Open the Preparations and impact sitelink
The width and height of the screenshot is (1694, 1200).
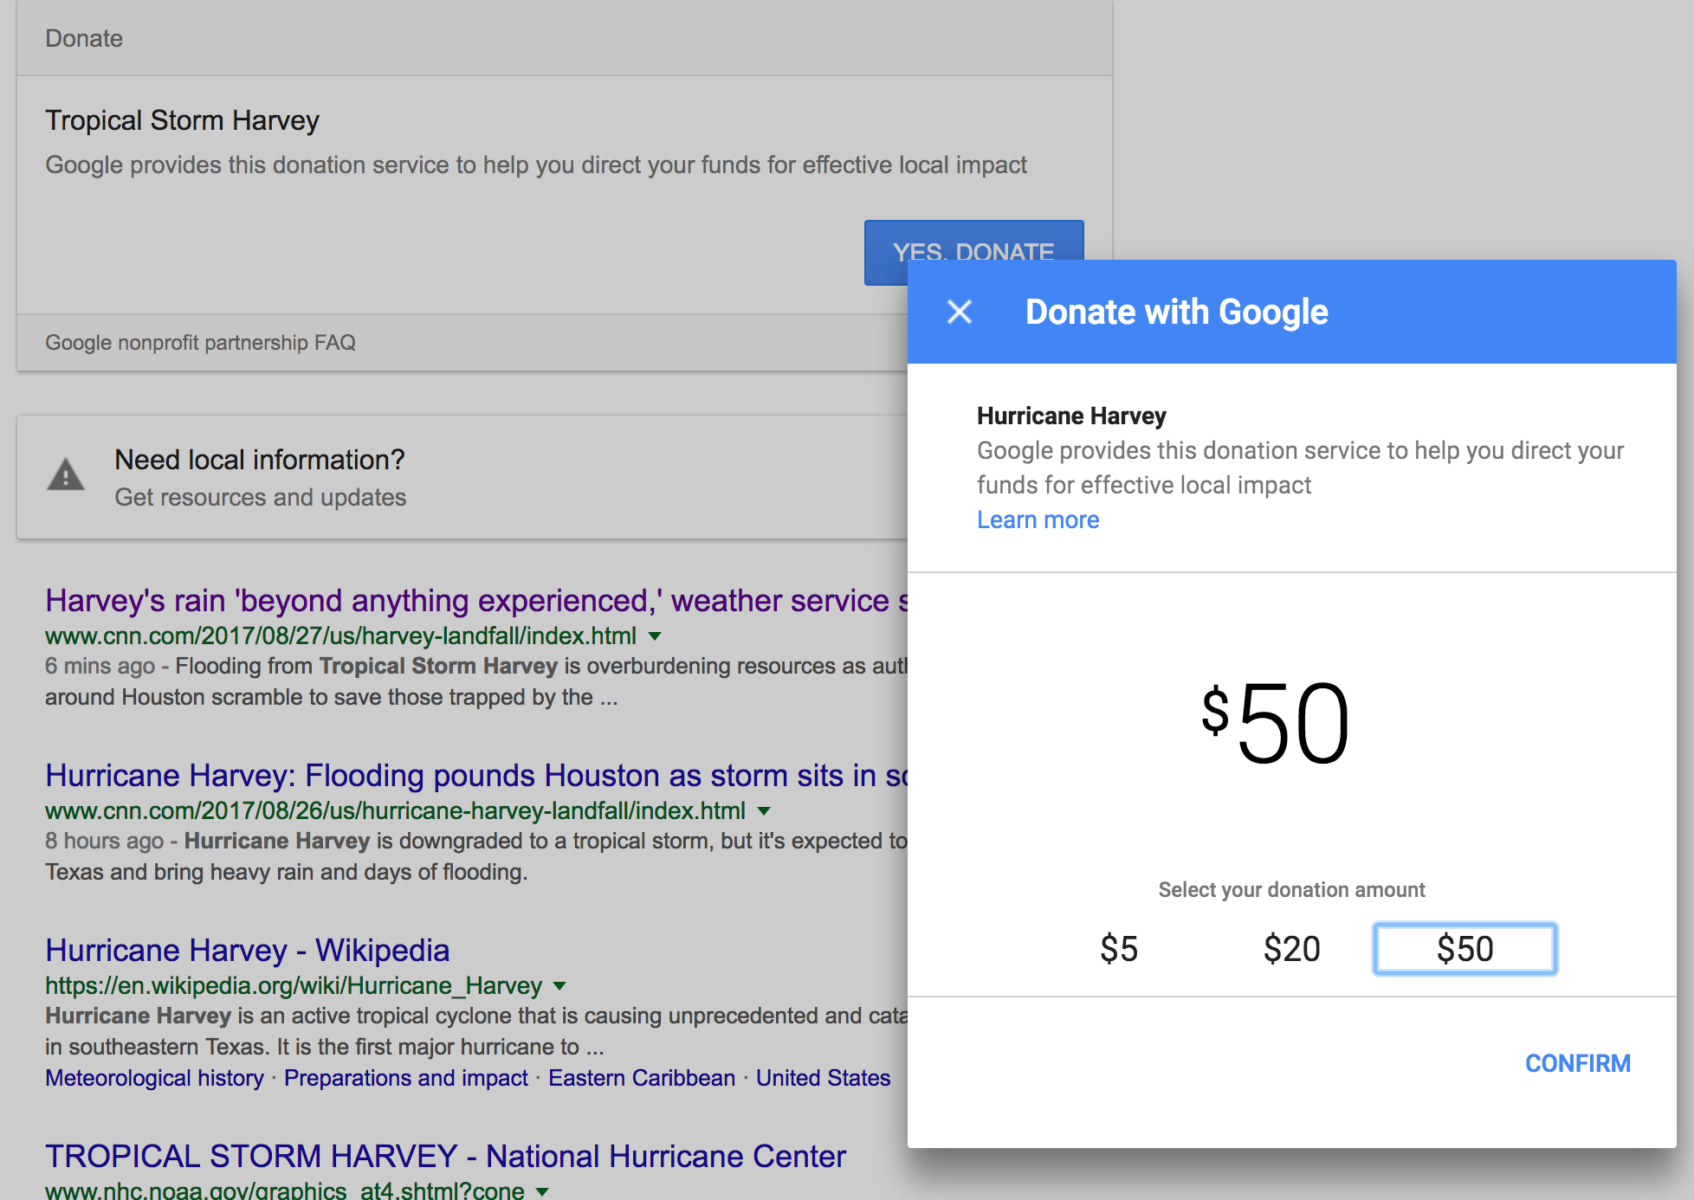point(406,1078)
